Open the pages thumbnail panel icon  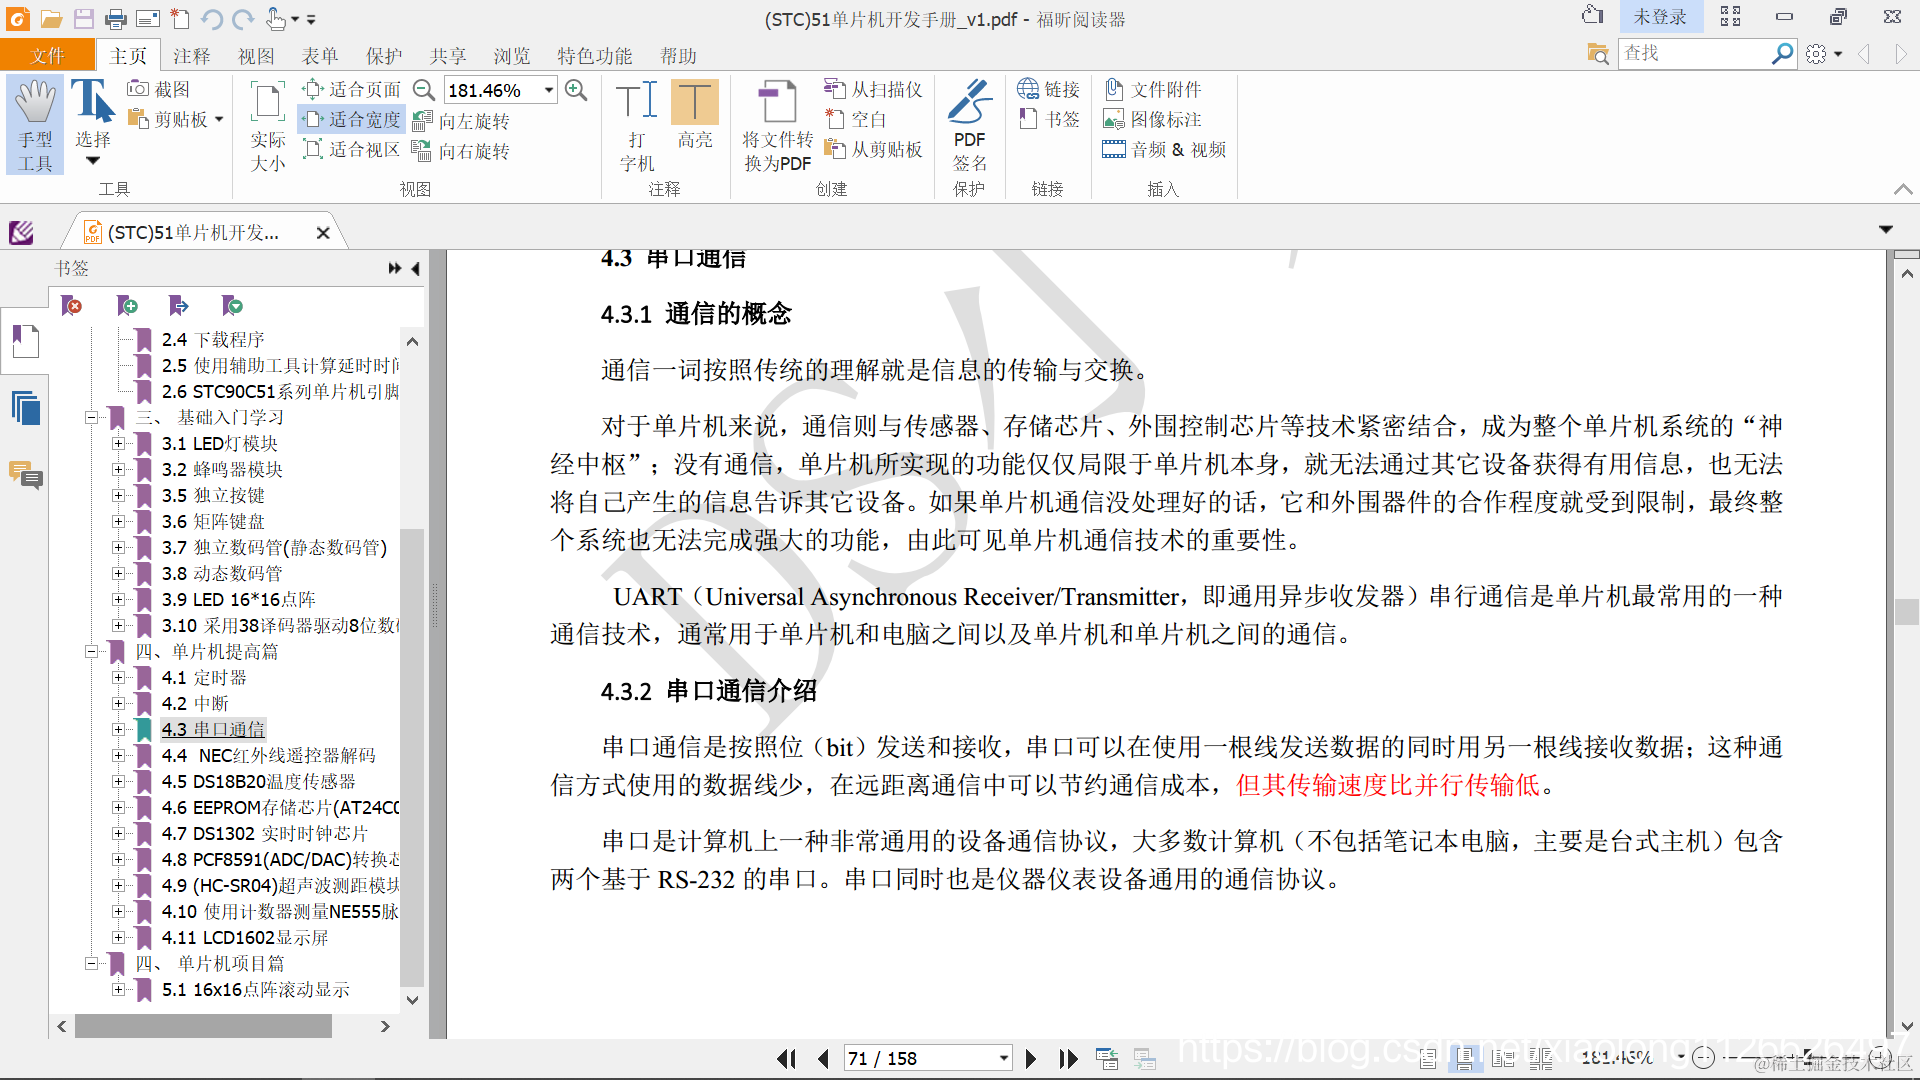26,408
